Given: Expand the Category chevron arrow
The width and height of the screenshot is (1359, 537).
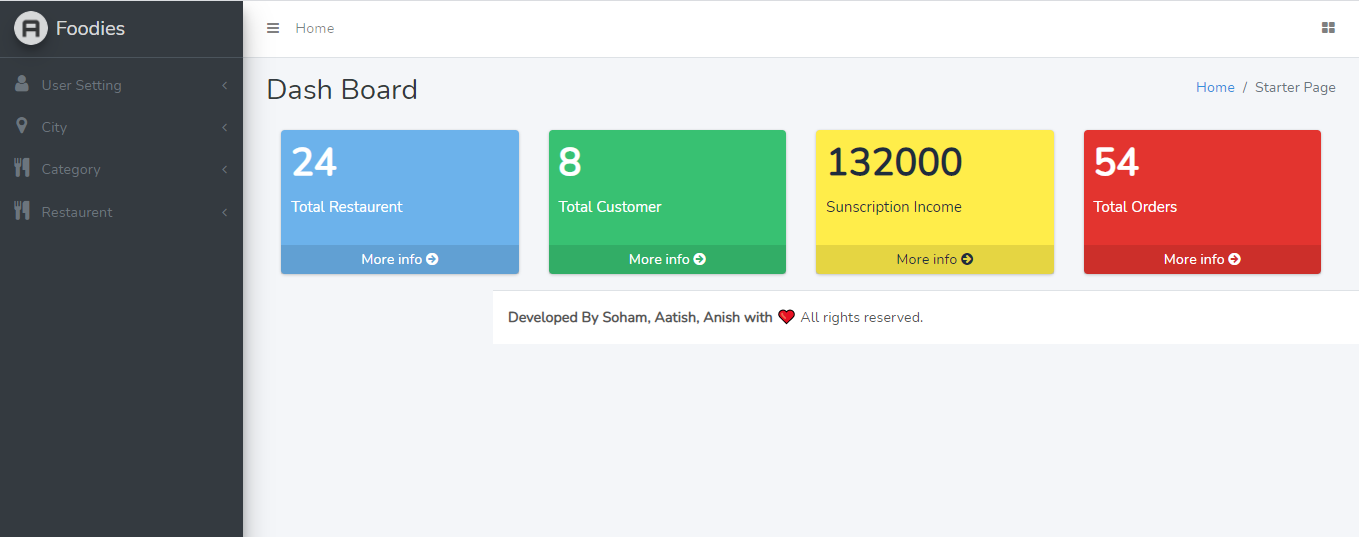Looking at the screenshot, I should coord(225,170).
